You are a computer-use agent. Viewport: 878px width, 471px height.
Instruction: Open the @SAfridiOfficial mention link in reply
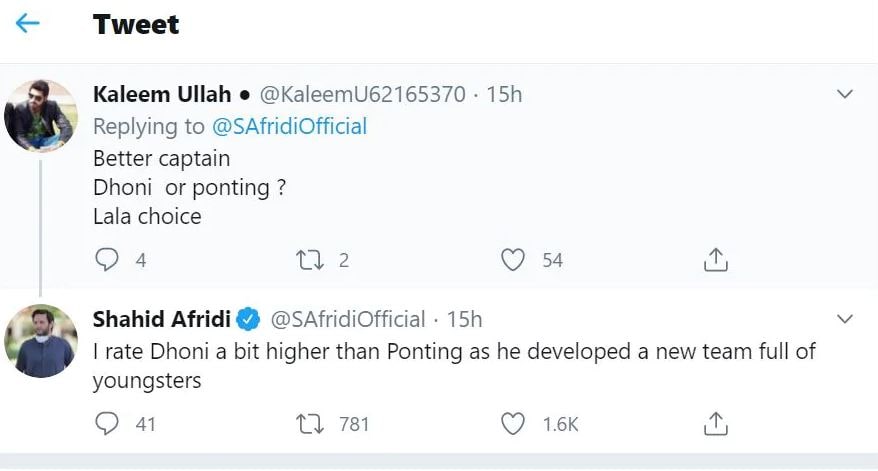pyautogui.click(x=289, y=126)
